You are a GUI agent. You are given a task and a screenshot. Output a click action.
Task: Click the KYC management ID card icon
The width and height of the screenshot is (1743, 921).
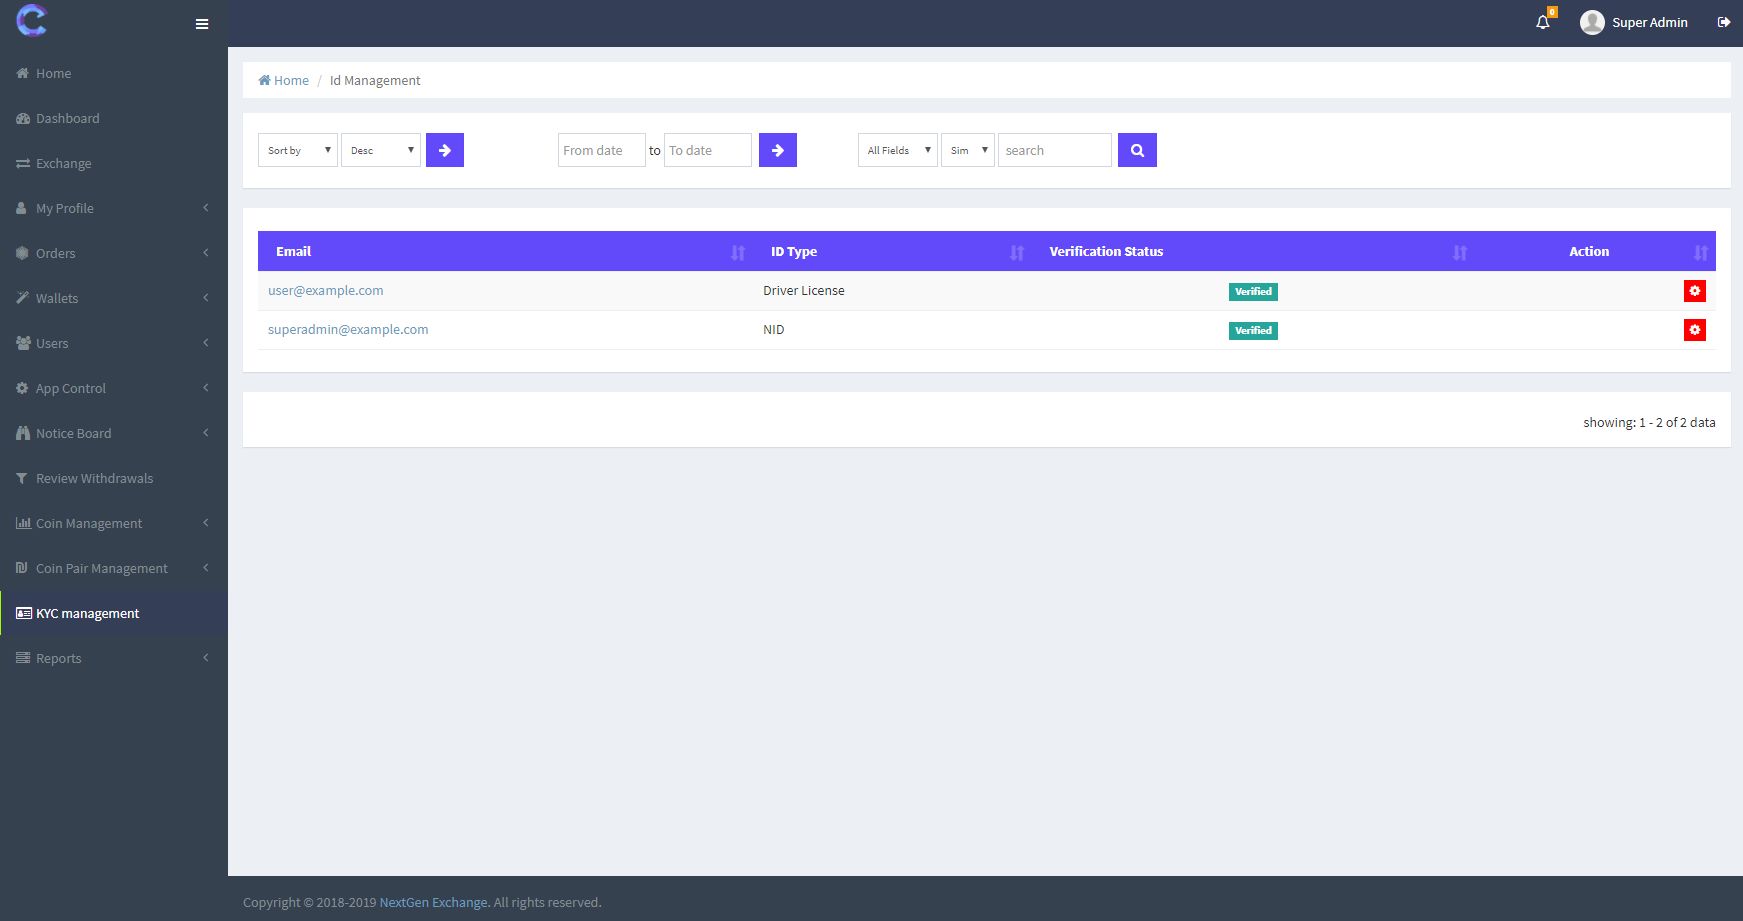24,613
